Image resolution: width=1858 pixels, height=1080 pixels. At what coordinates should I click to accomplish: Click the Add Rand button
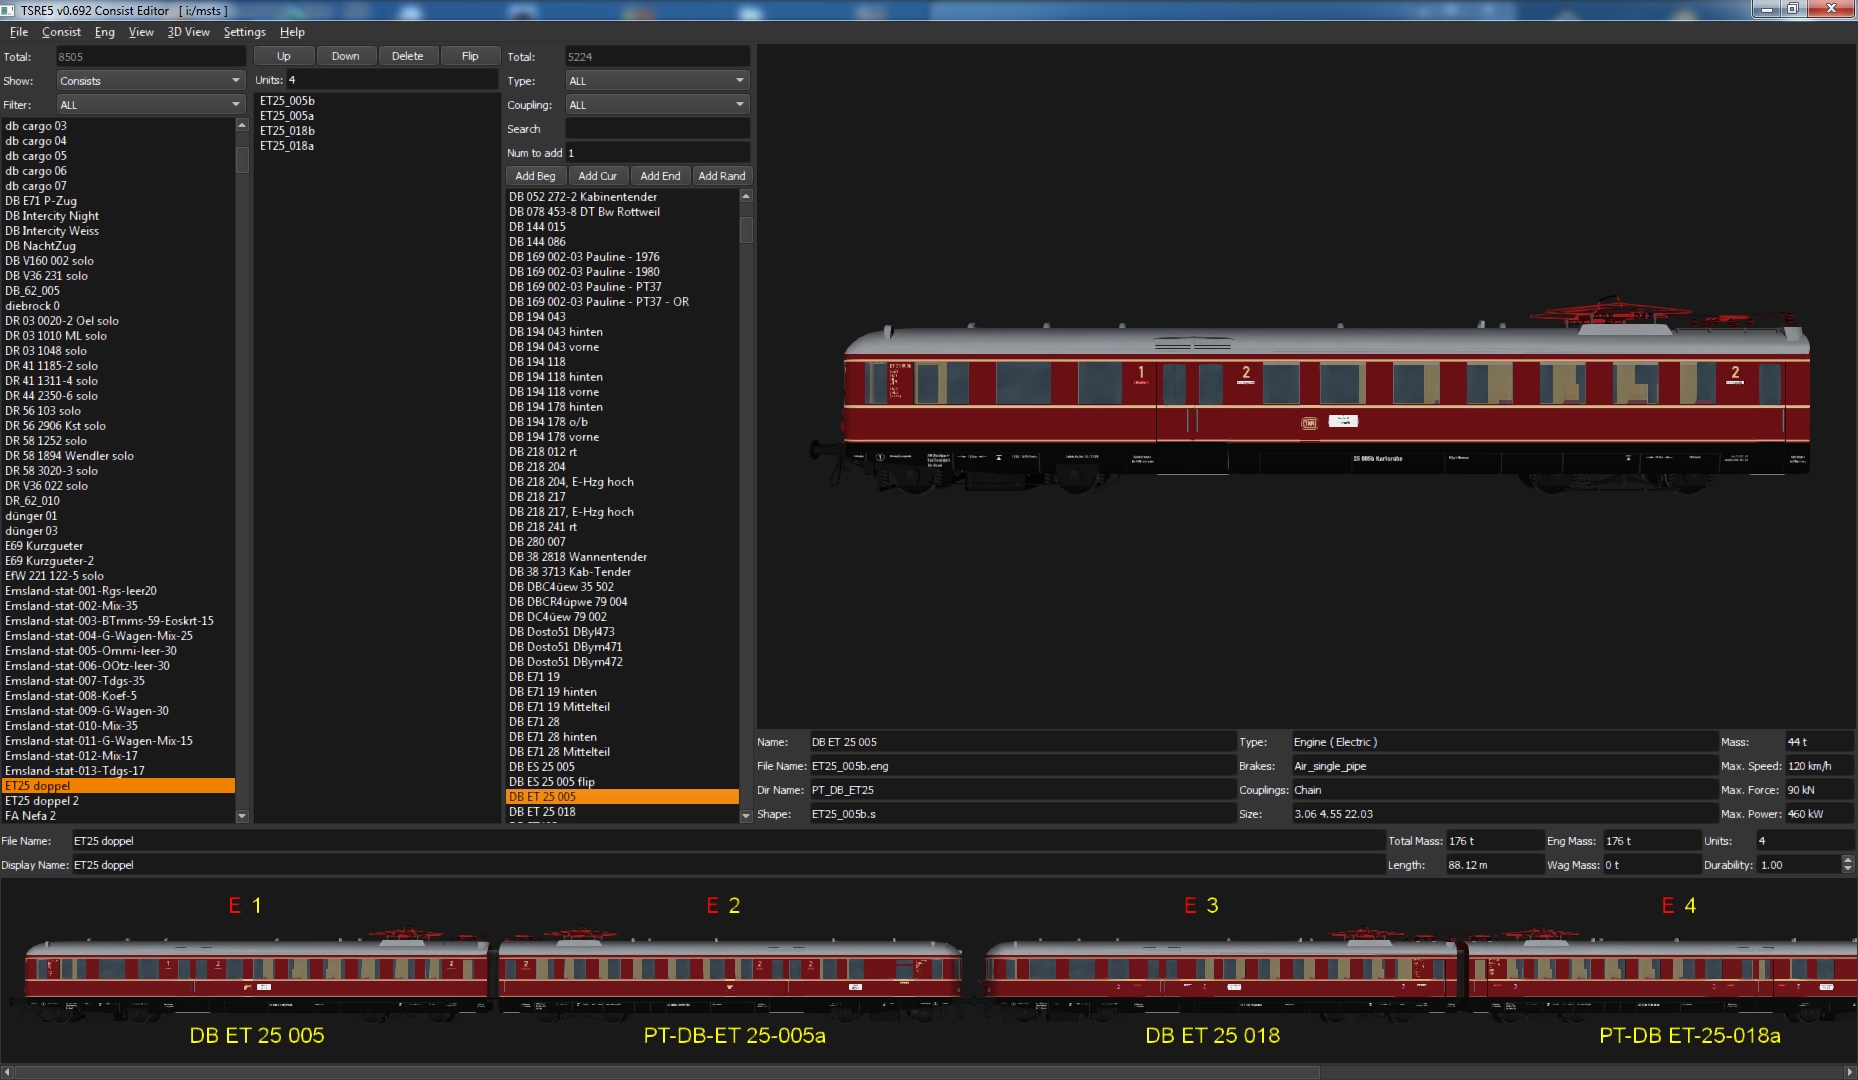721,176
